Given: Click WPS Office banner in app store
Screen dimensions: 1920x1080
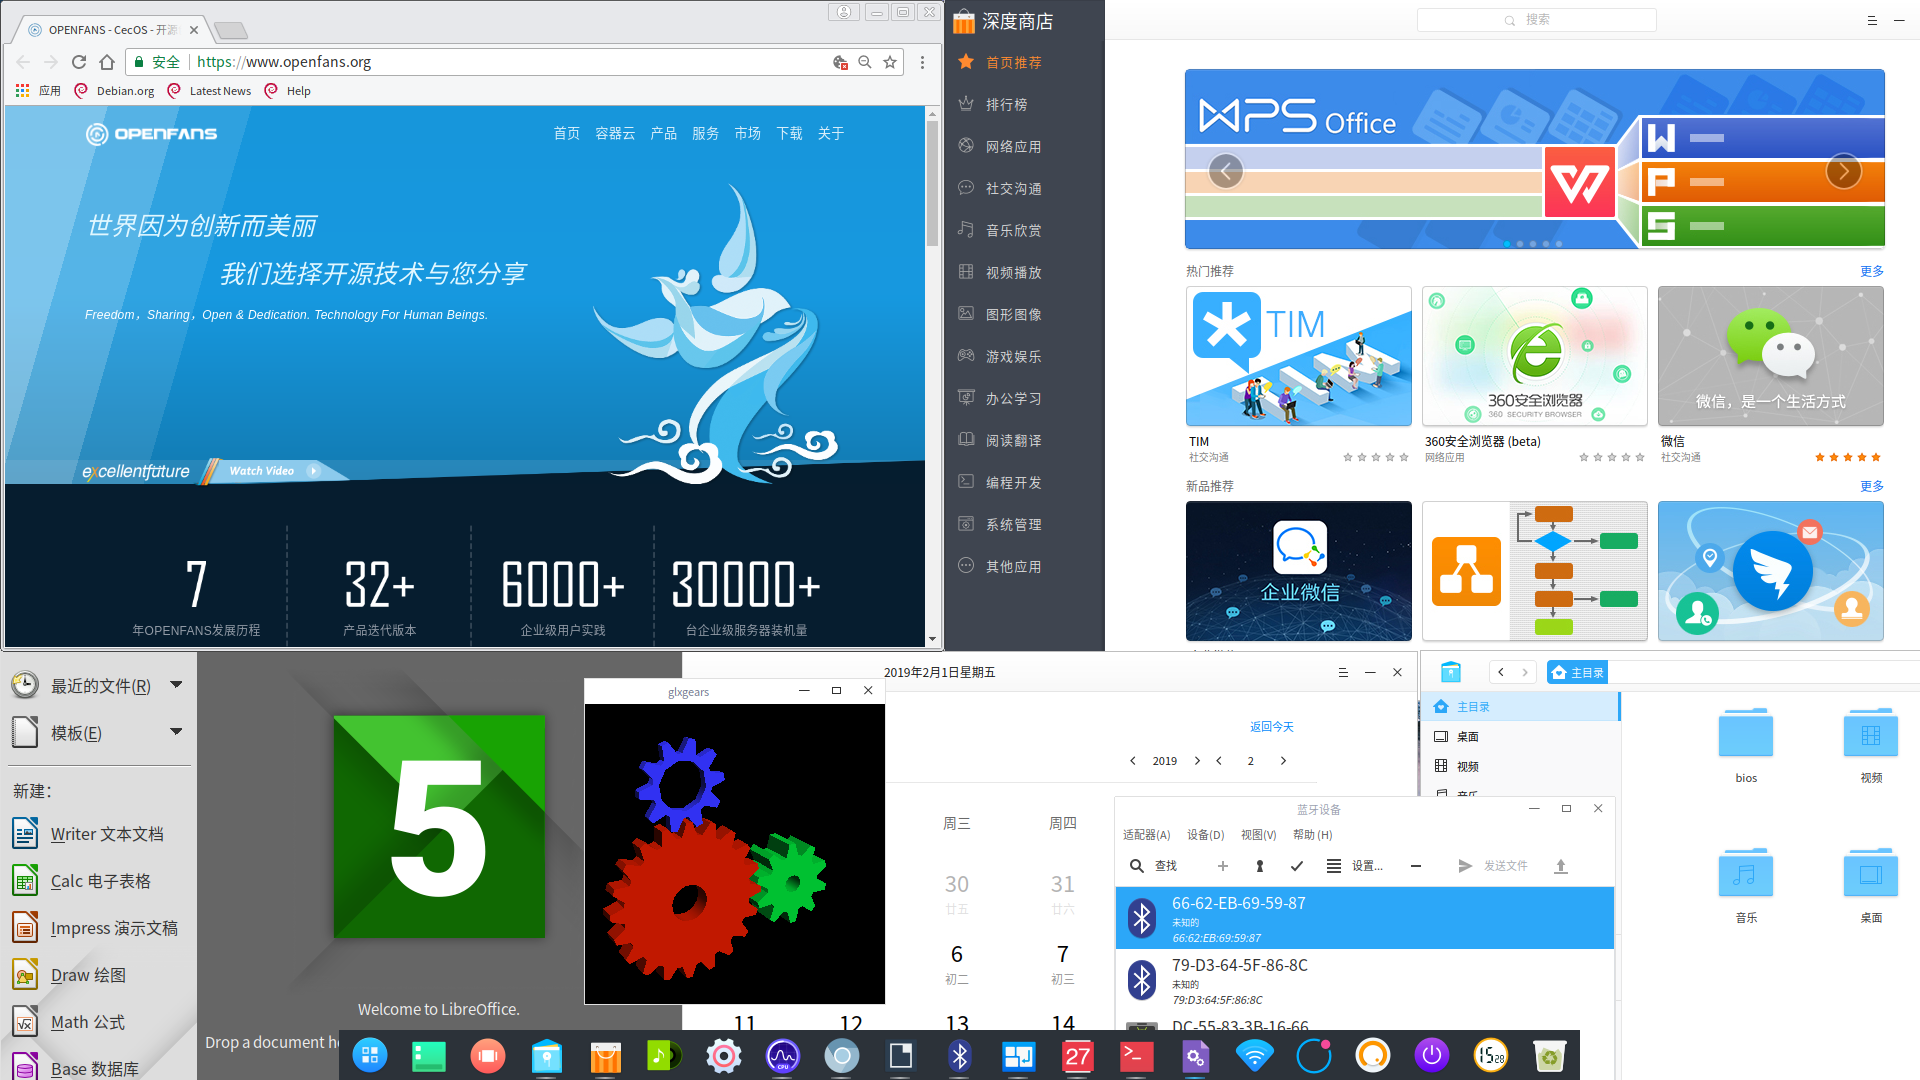Looking at the screenshot, I should pyautogui.click(x=1534, y=158).
